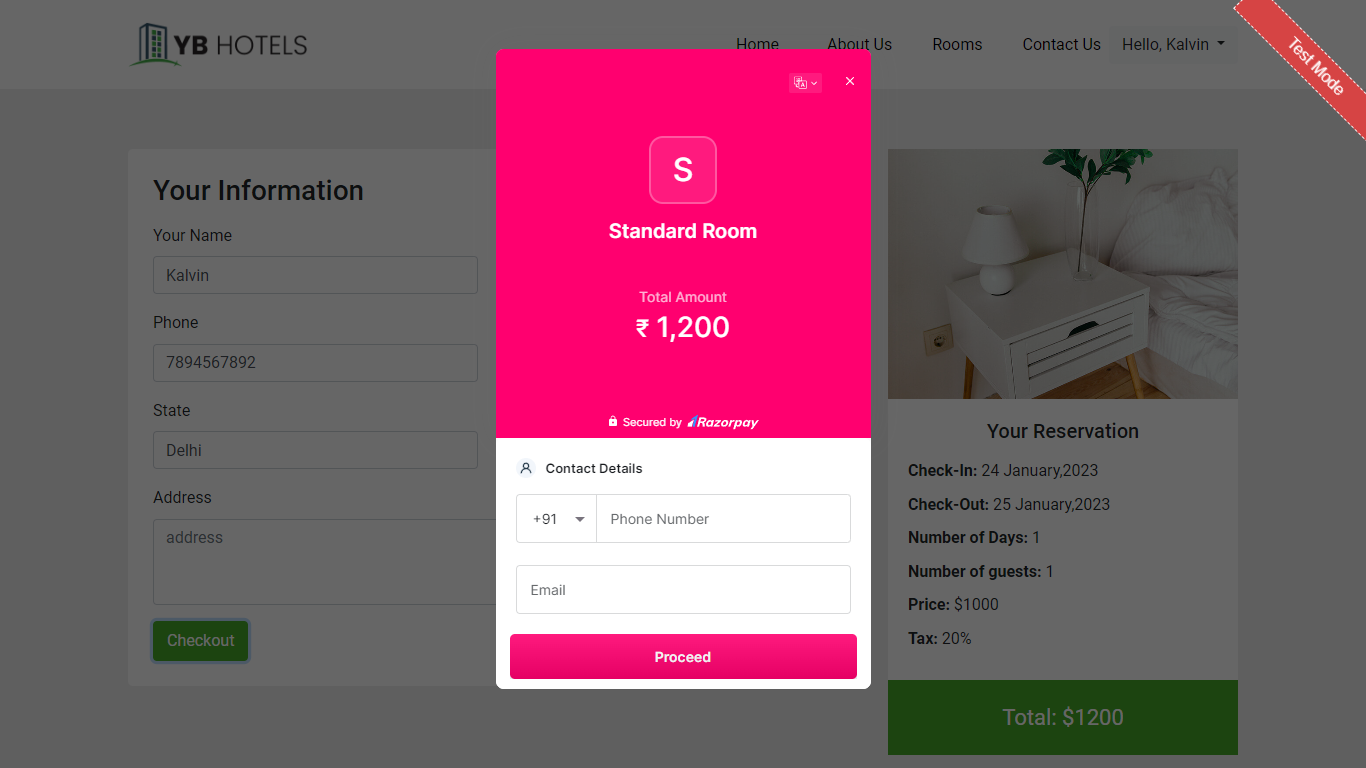1366x768 pixels.
Task: Click the Razorpay logo
Action: [x=723, y=422]
